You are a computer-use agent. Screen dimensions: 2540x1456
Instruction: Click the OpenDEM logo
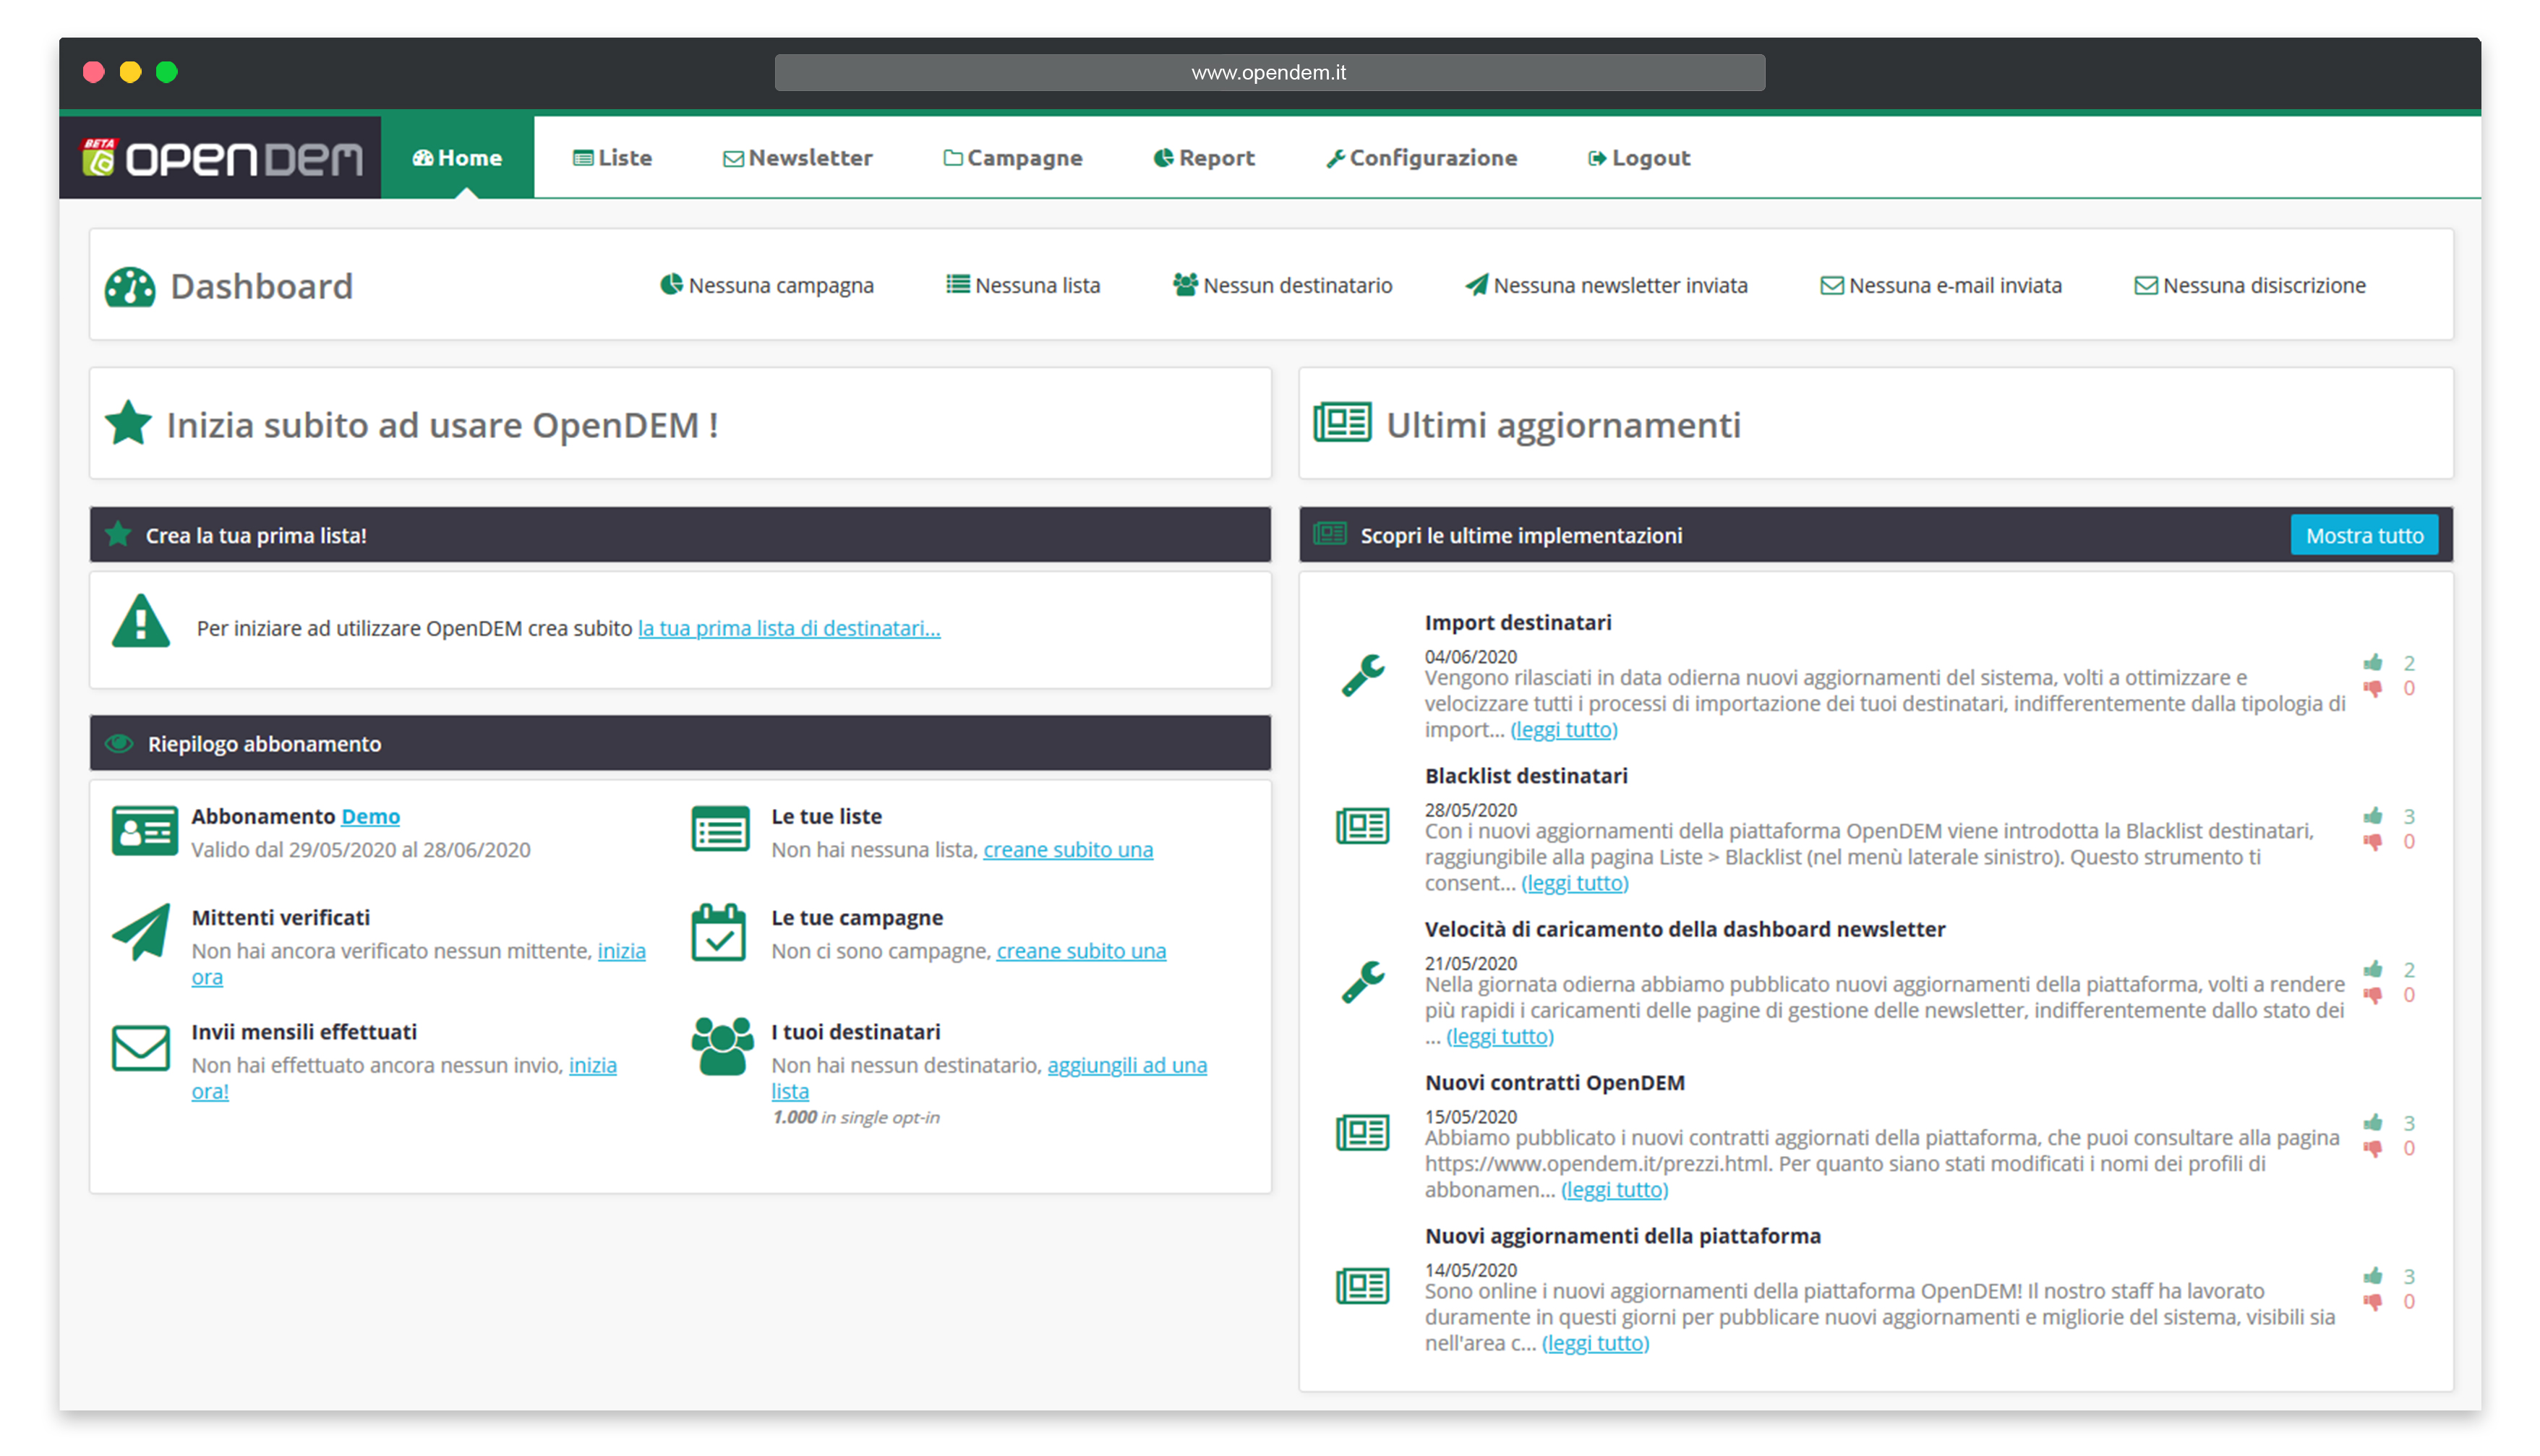coord(221,158)
